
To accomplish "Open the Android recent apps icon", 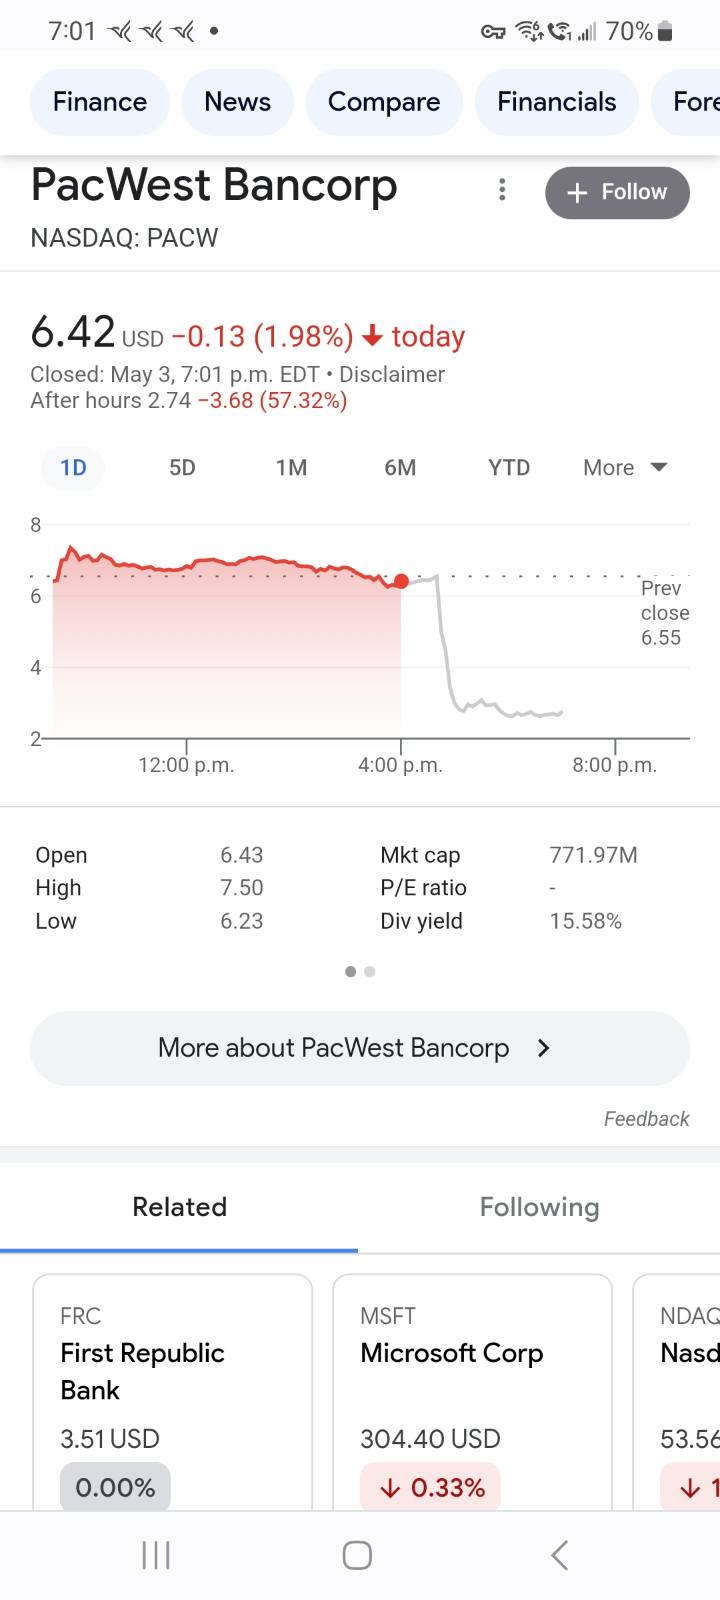I will [156, 1555].
